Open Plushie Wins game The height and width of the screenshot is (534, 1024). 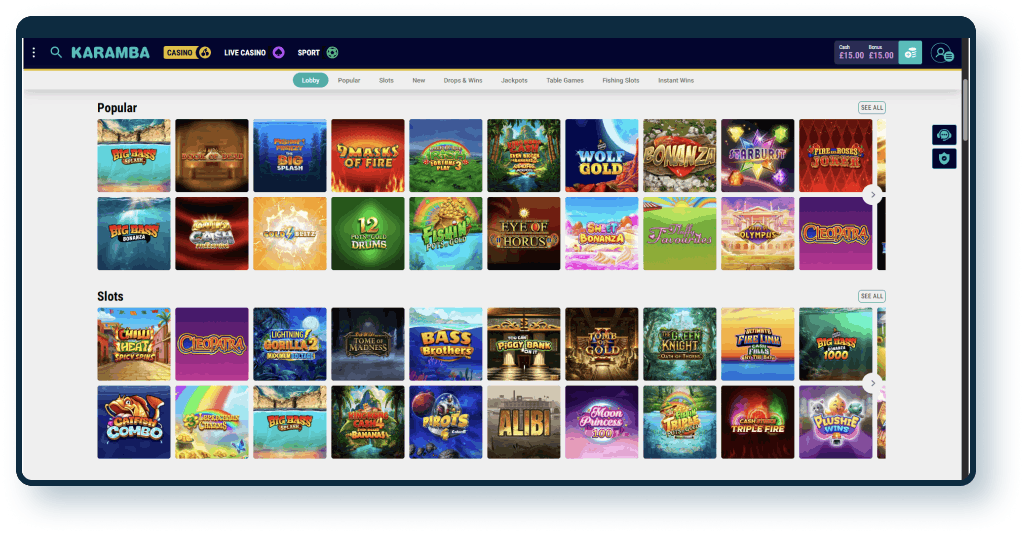(835, 422)
